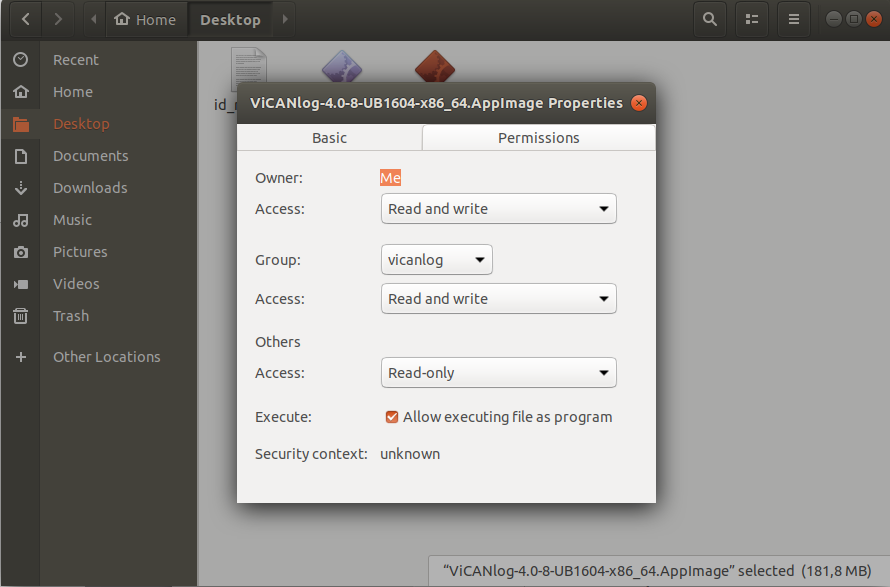The image size is (890, 587).
Task: Open the Others Access Read-only dropdown
Action: [x=498, y=373]
